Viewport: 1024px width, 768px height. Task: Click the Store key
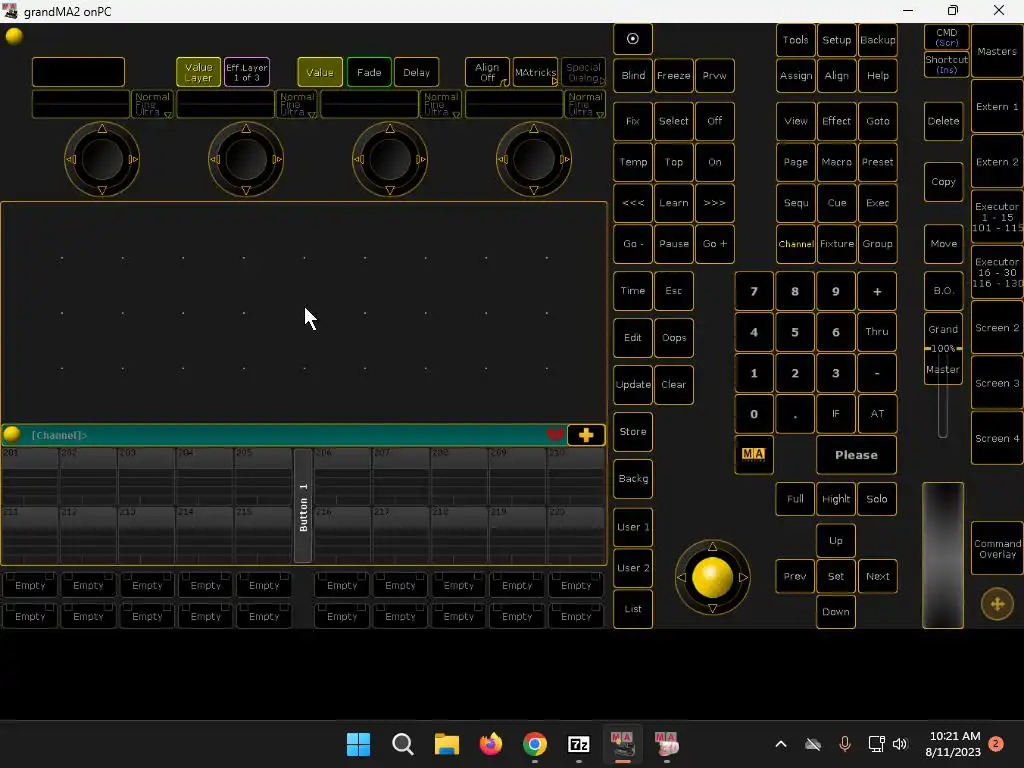632,432
